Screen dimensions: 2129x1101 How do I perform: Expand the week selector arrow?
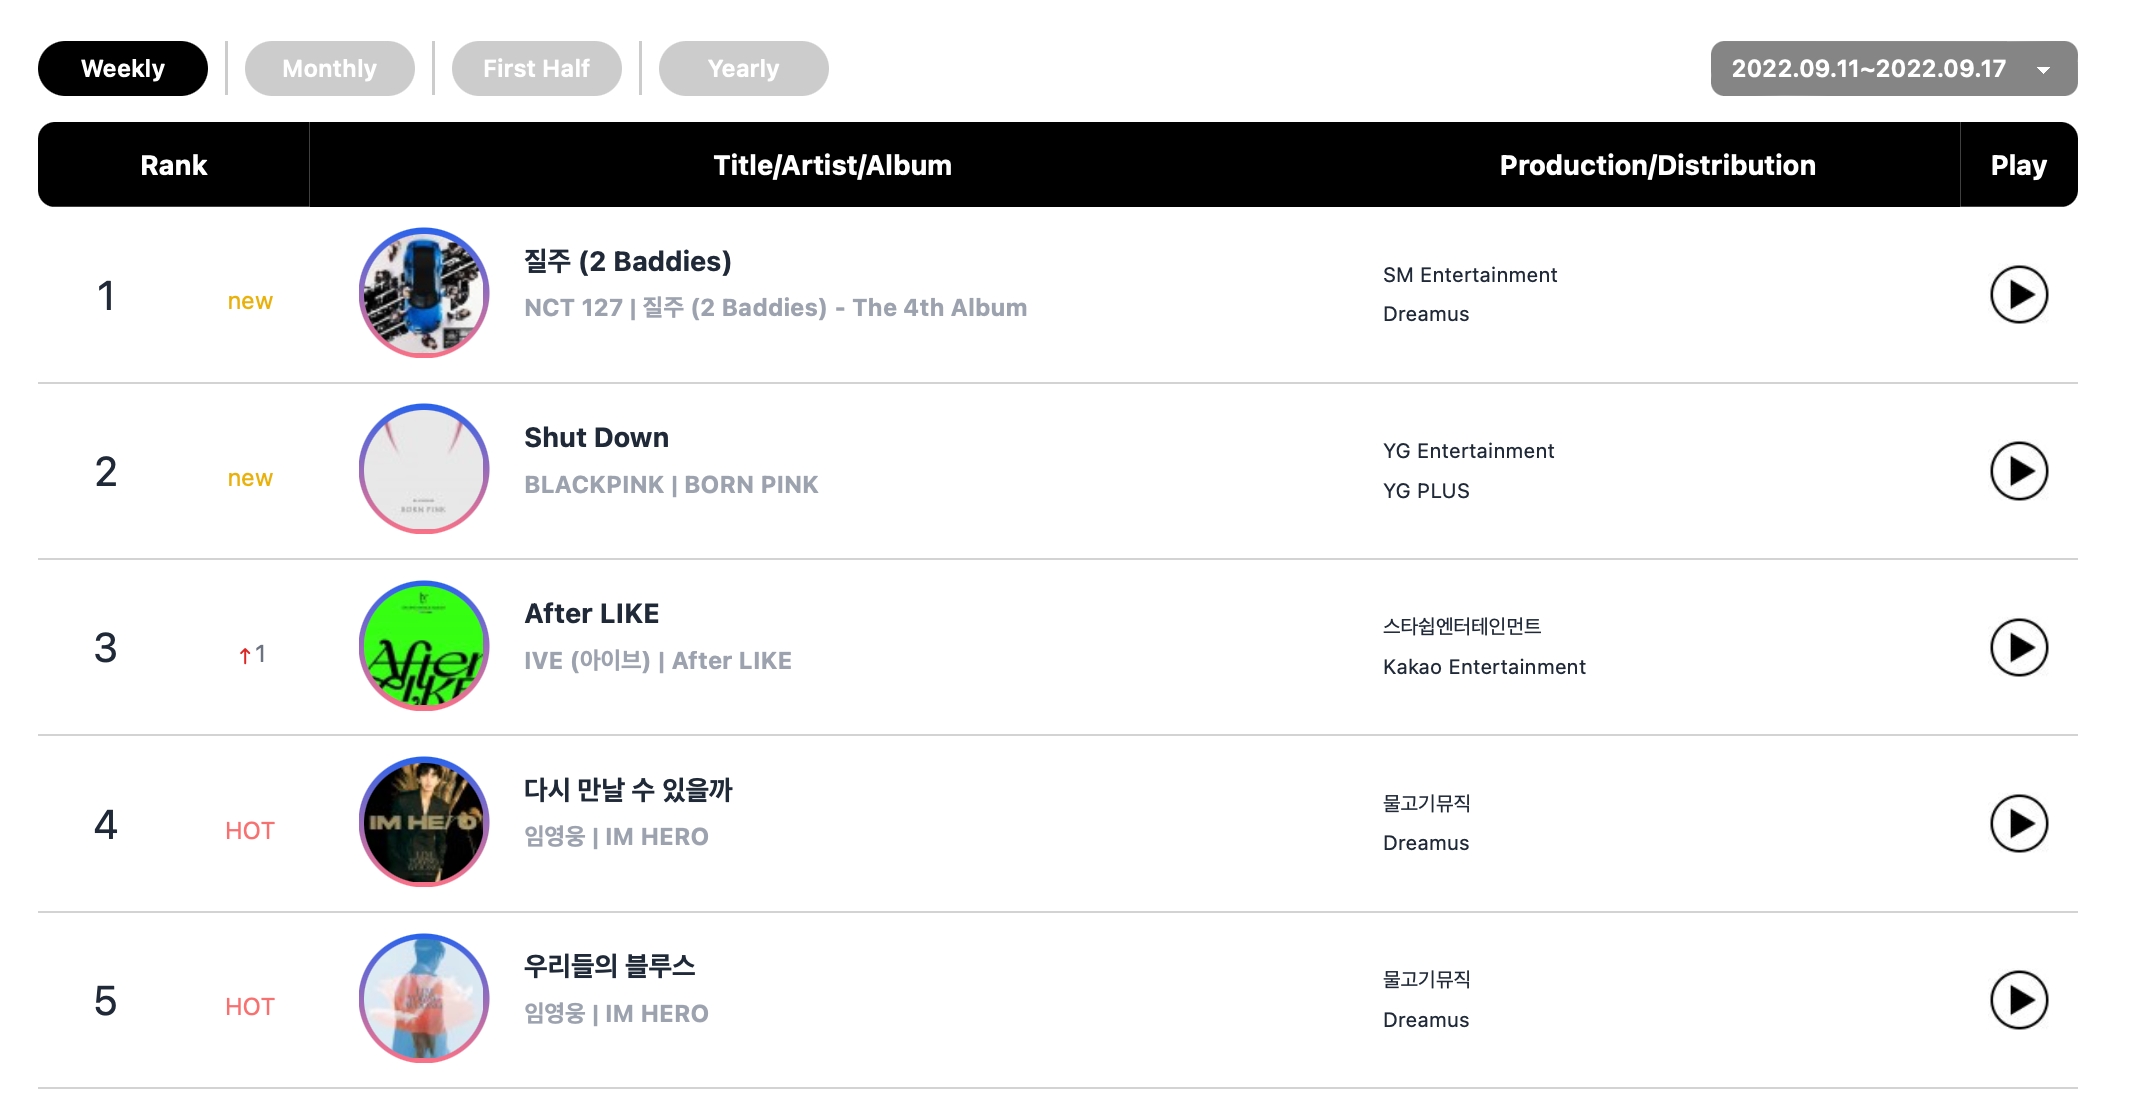point(2043,70)
